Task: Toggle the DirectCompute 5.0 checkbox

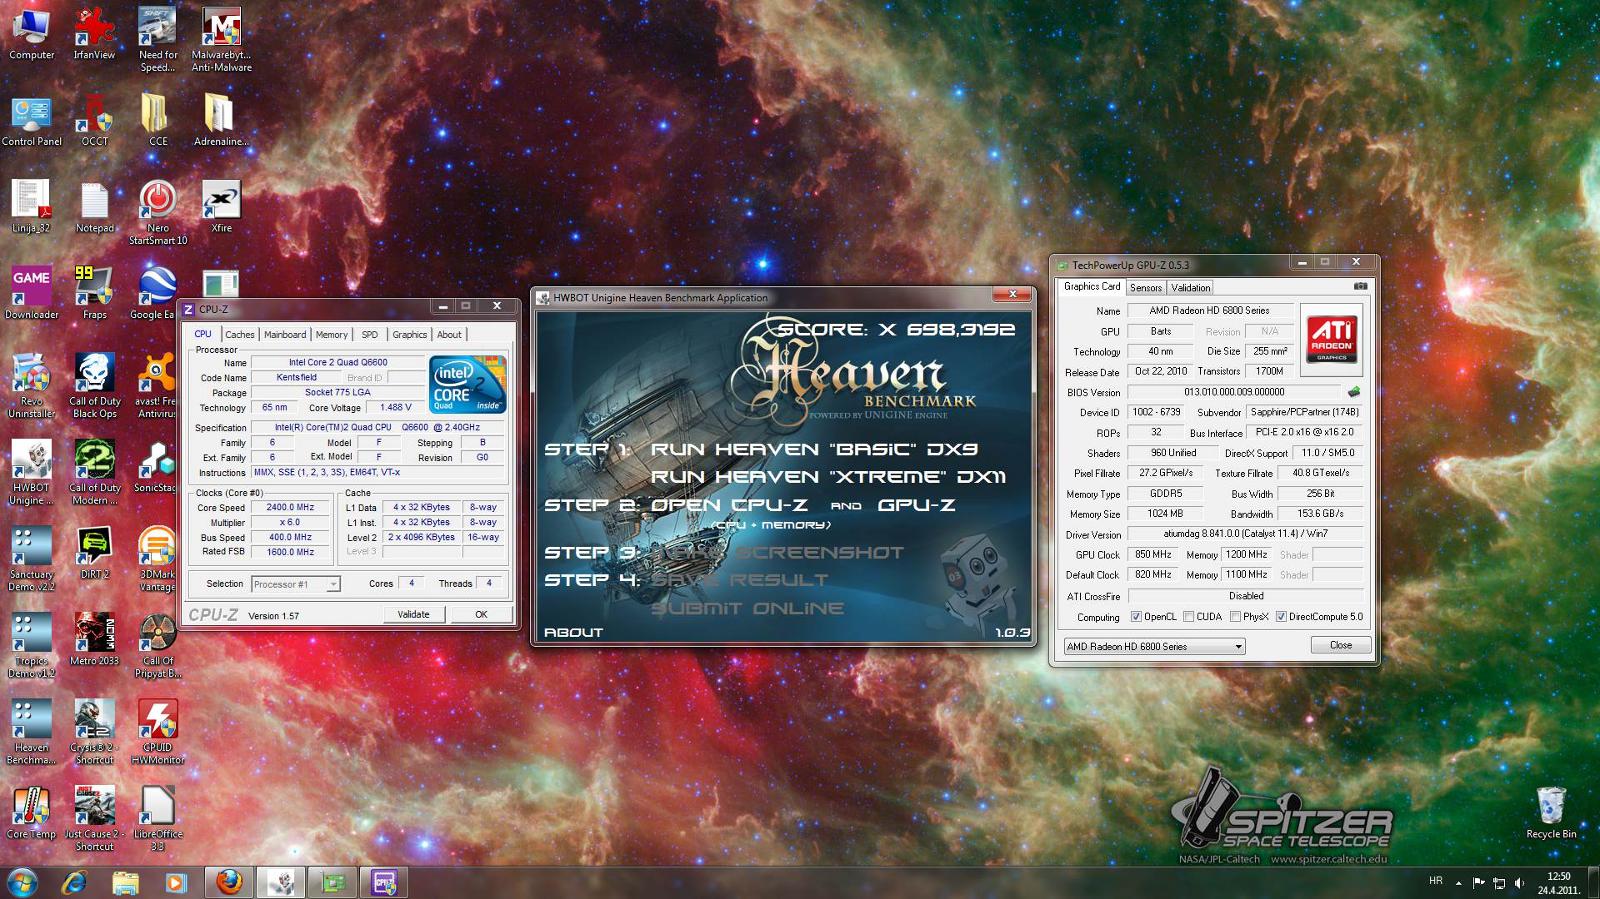Action: 1281,617
